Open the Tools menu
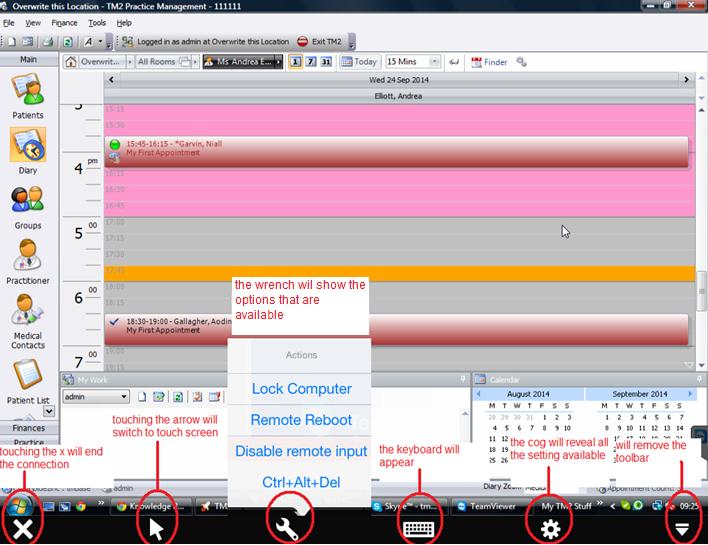The width and height of the screenshot is (708, 545). pyautogui.click(x=97, y=23)
